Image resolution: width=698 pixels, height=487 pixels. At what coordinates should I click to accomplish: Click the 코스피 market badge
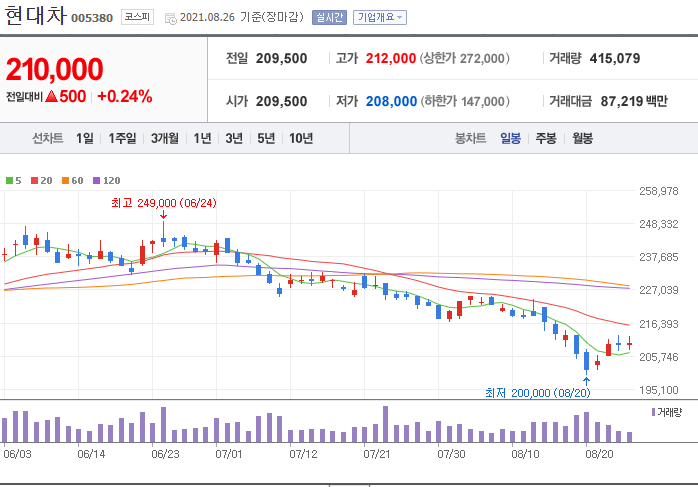pyautogui.click(x=137, y=17)
